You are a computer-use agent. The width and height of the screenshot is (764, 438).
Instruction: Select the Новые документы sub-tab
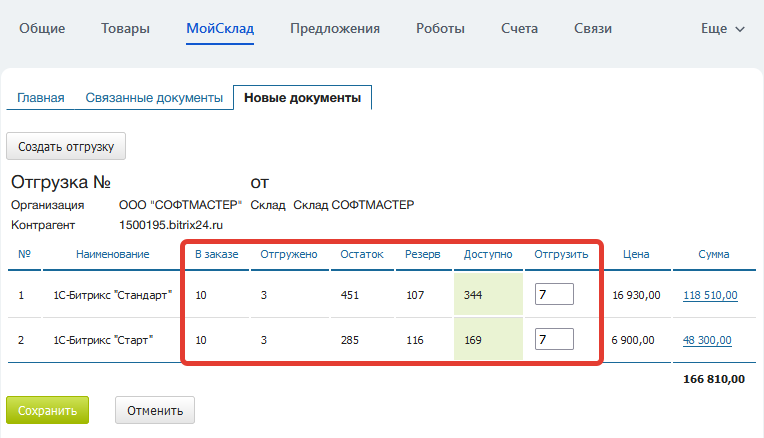(x=302, y=98)
